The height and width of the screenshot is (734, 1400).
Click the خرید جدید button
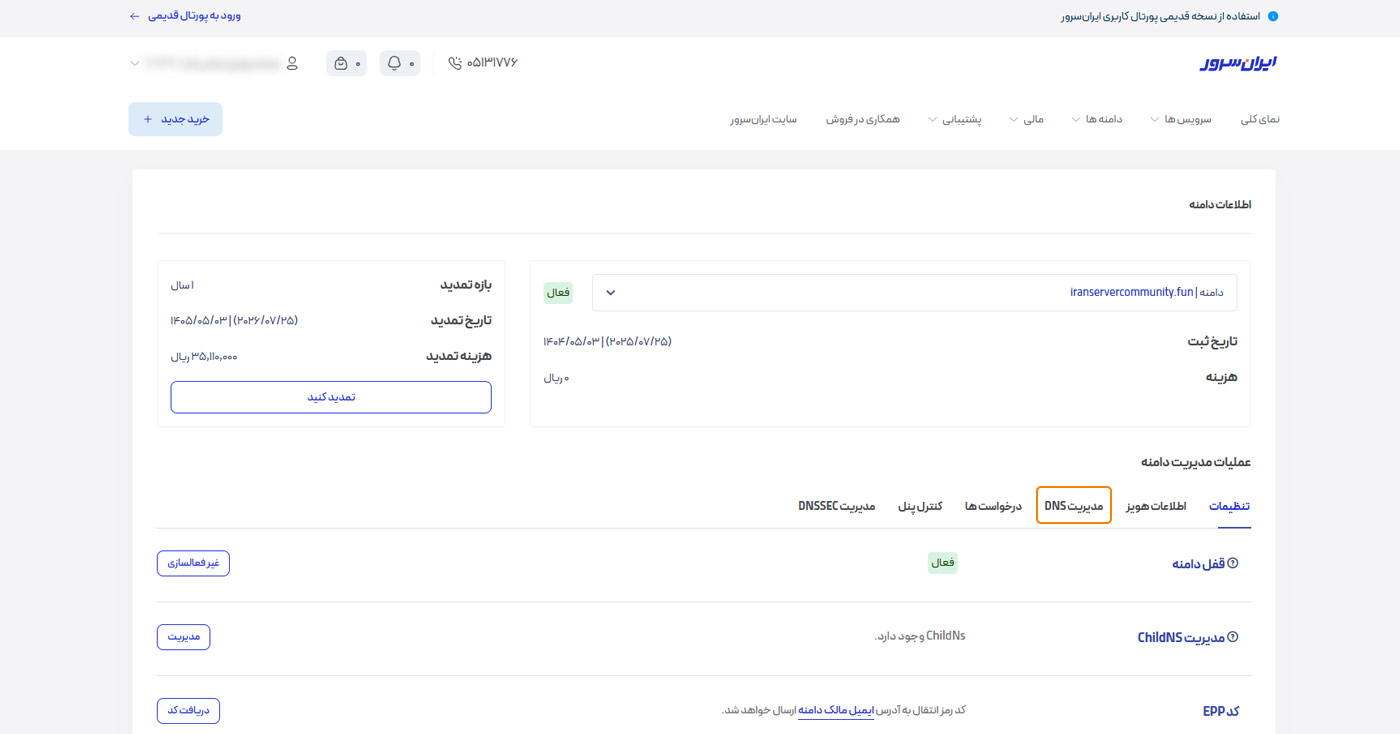point(176,119)
